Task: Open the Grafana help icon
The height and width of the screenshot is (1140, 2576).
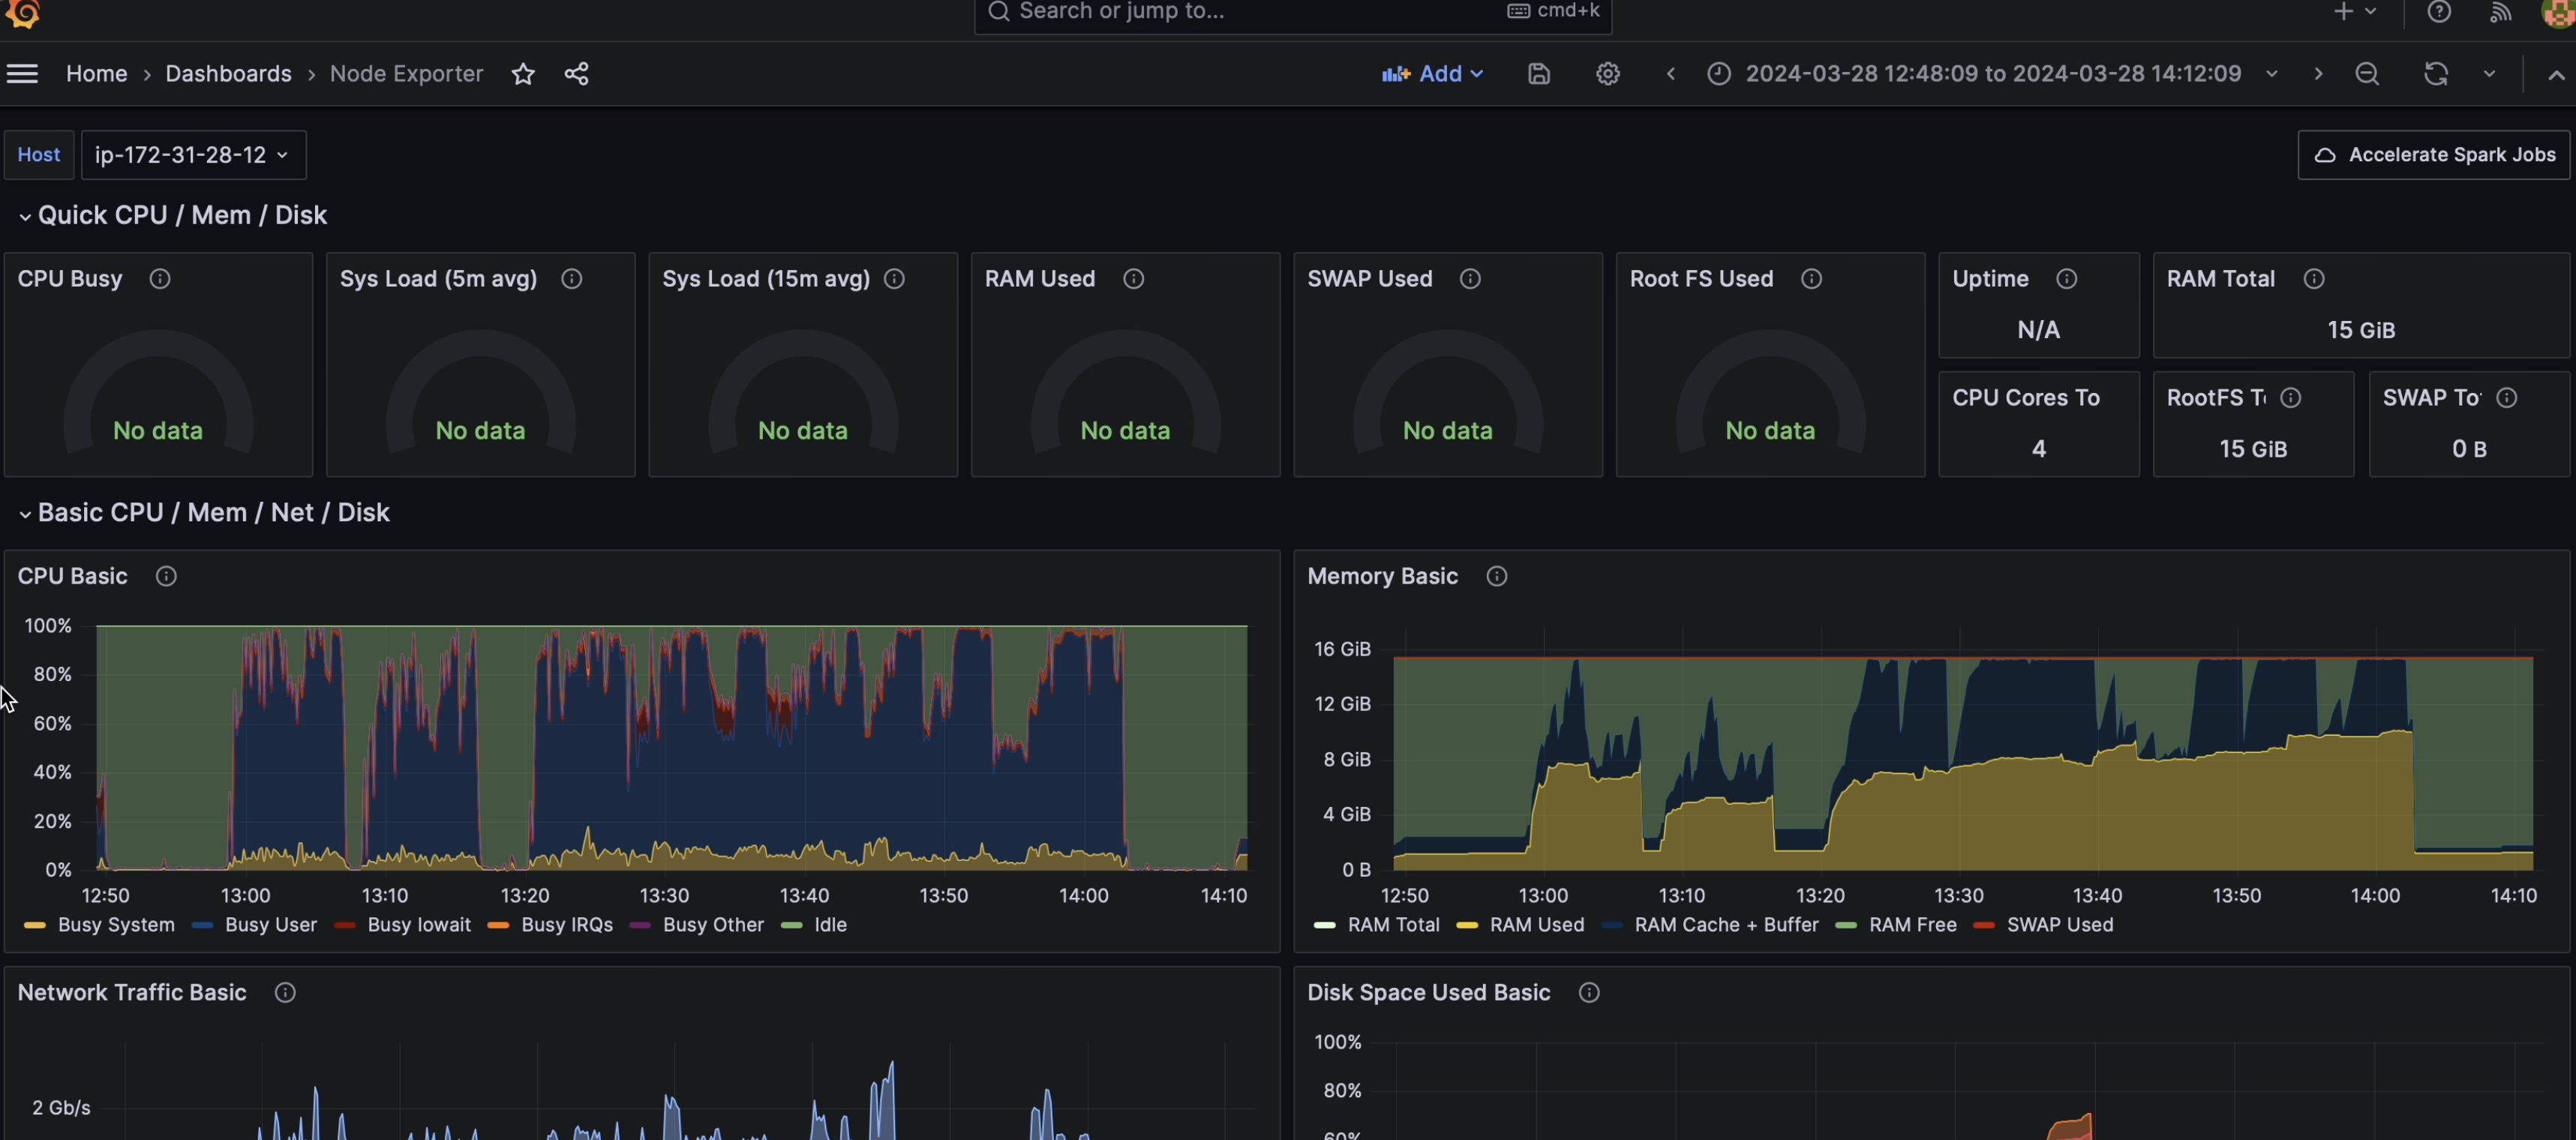Action: (x=2438, y=12)
